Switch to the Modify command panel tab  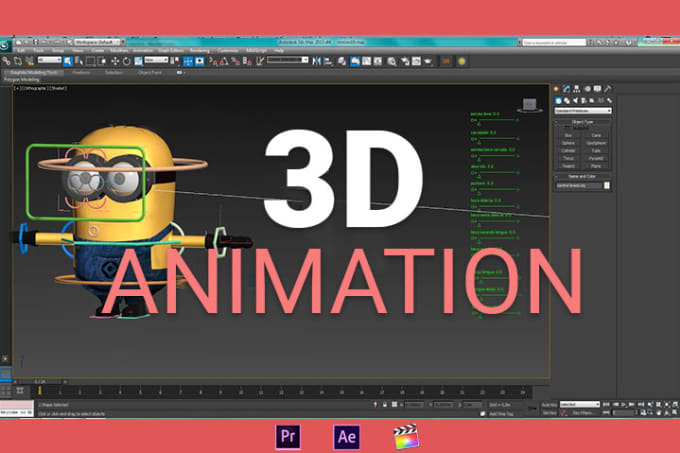566,89
